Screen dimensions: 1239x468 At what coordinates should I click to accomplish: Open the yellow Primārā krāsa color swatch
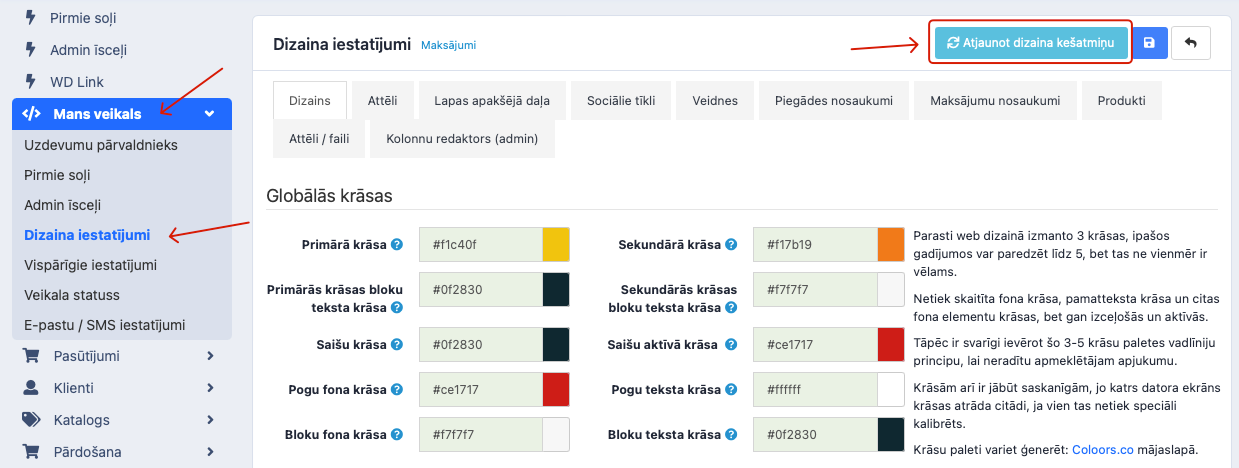[x=556, y=245]
